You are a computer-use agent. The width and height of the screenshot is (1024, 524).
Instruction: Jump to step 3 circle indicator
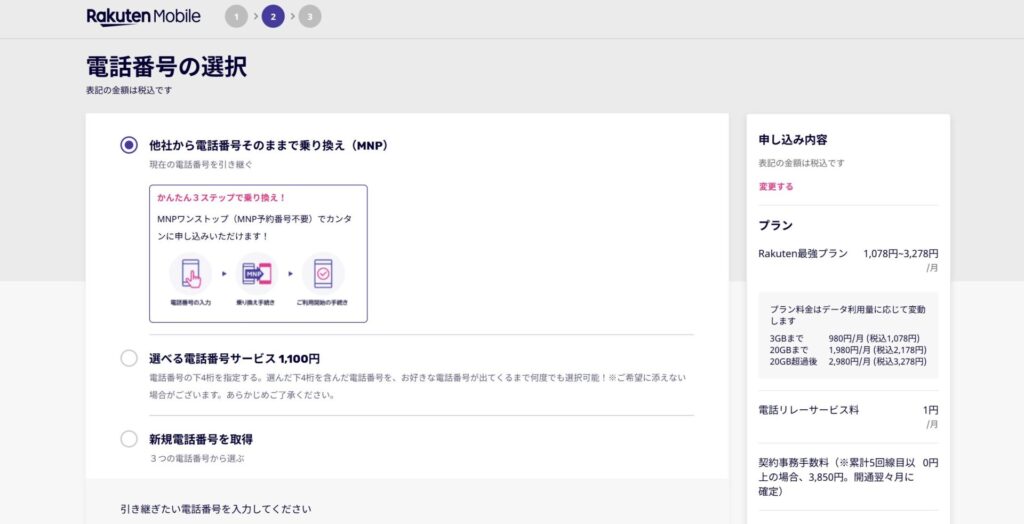[310, 16]
